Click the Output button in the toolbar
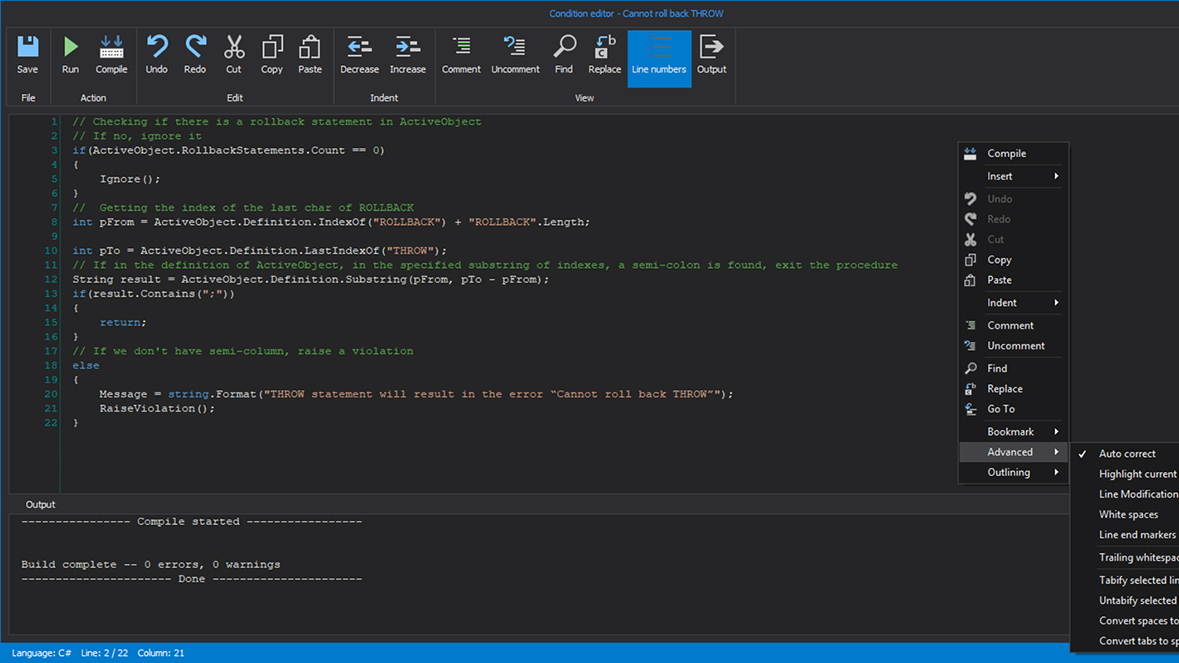This screenshot has height=663, width=1179. pos(711,54)
